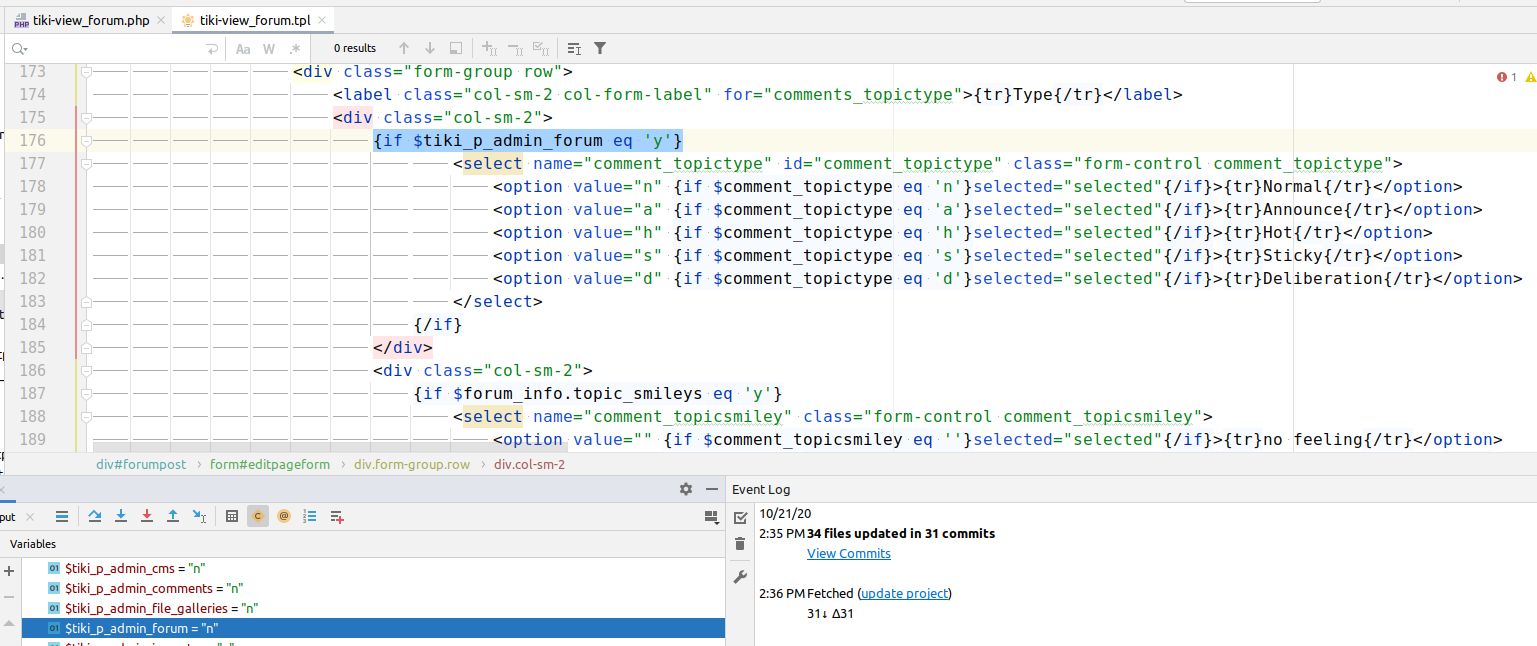This screenshot has width=1537, height=646.
Task: Toggle Regex (.*) search option
Action: point(295,48)
